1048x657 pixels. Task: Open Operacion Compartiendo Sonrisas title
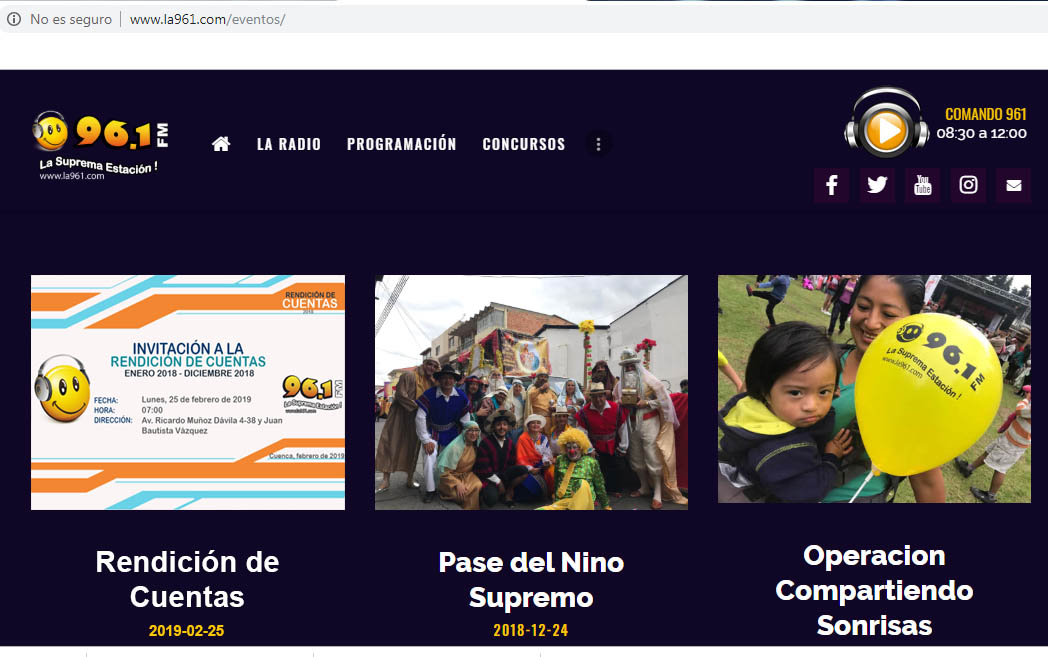(x=874, y=591)
